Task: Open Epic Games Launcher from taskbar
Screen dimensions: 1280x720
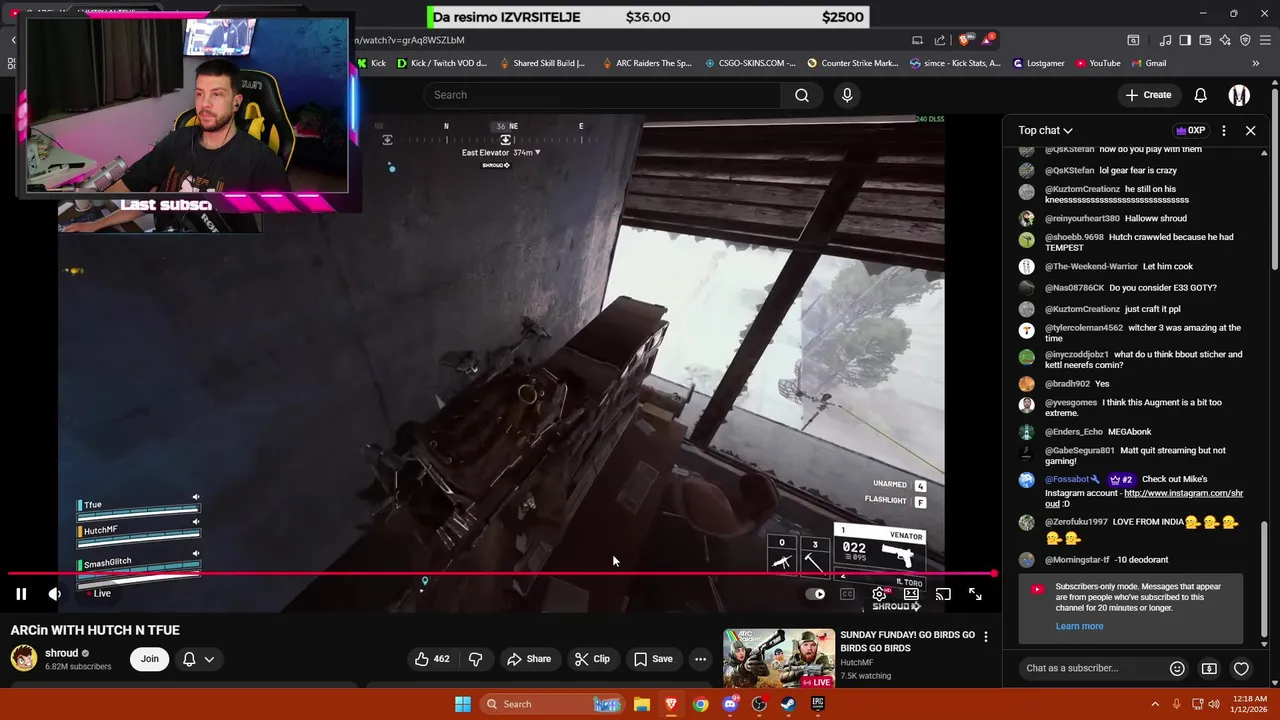Action: [817, 704]
